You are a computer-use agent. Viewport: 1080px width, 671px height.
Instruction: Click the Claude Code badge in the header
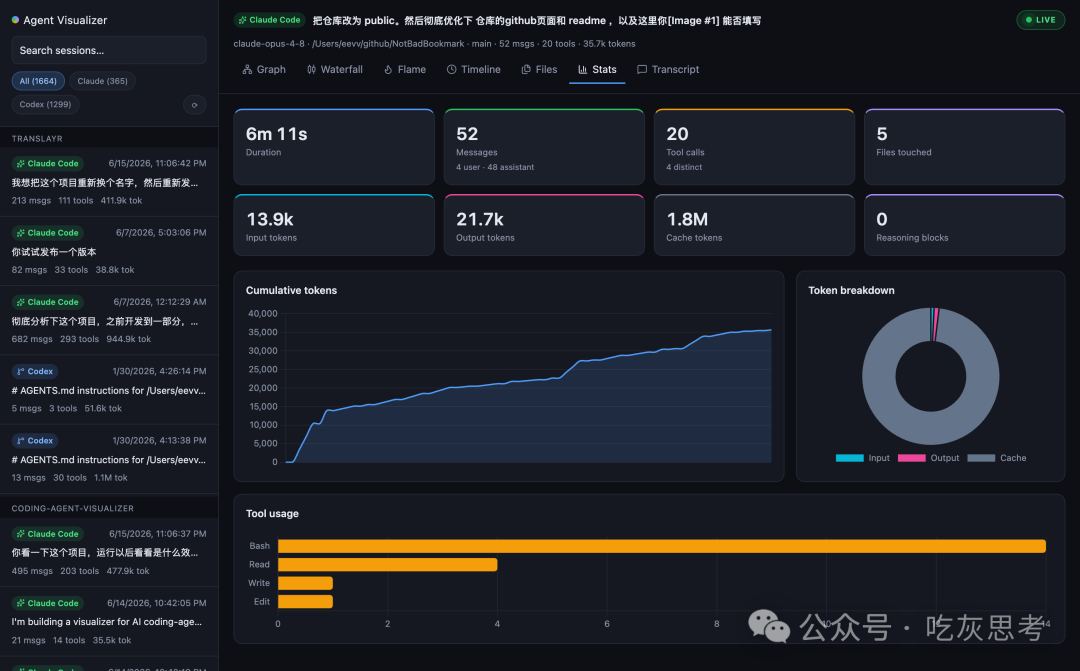[x=270, y=20]
